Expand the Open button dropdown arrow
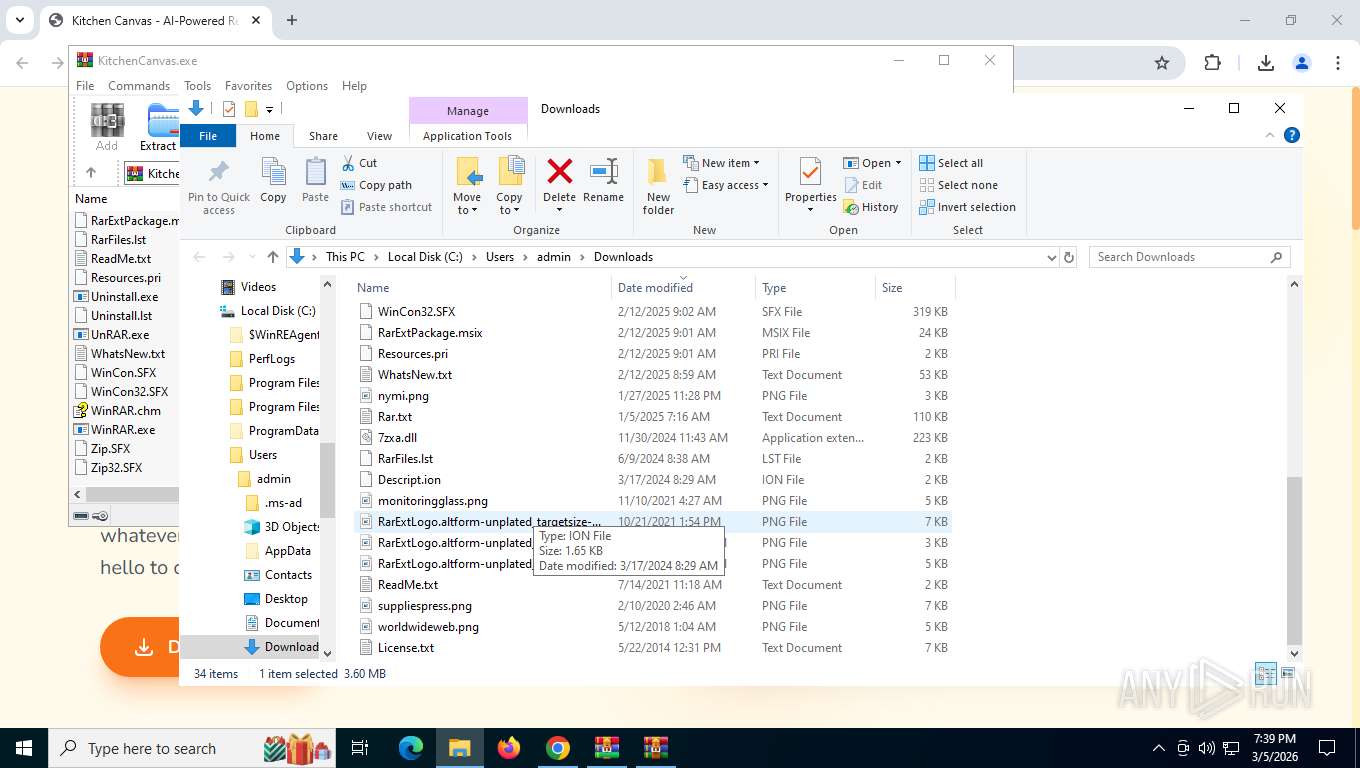 [x=898, y=163]
